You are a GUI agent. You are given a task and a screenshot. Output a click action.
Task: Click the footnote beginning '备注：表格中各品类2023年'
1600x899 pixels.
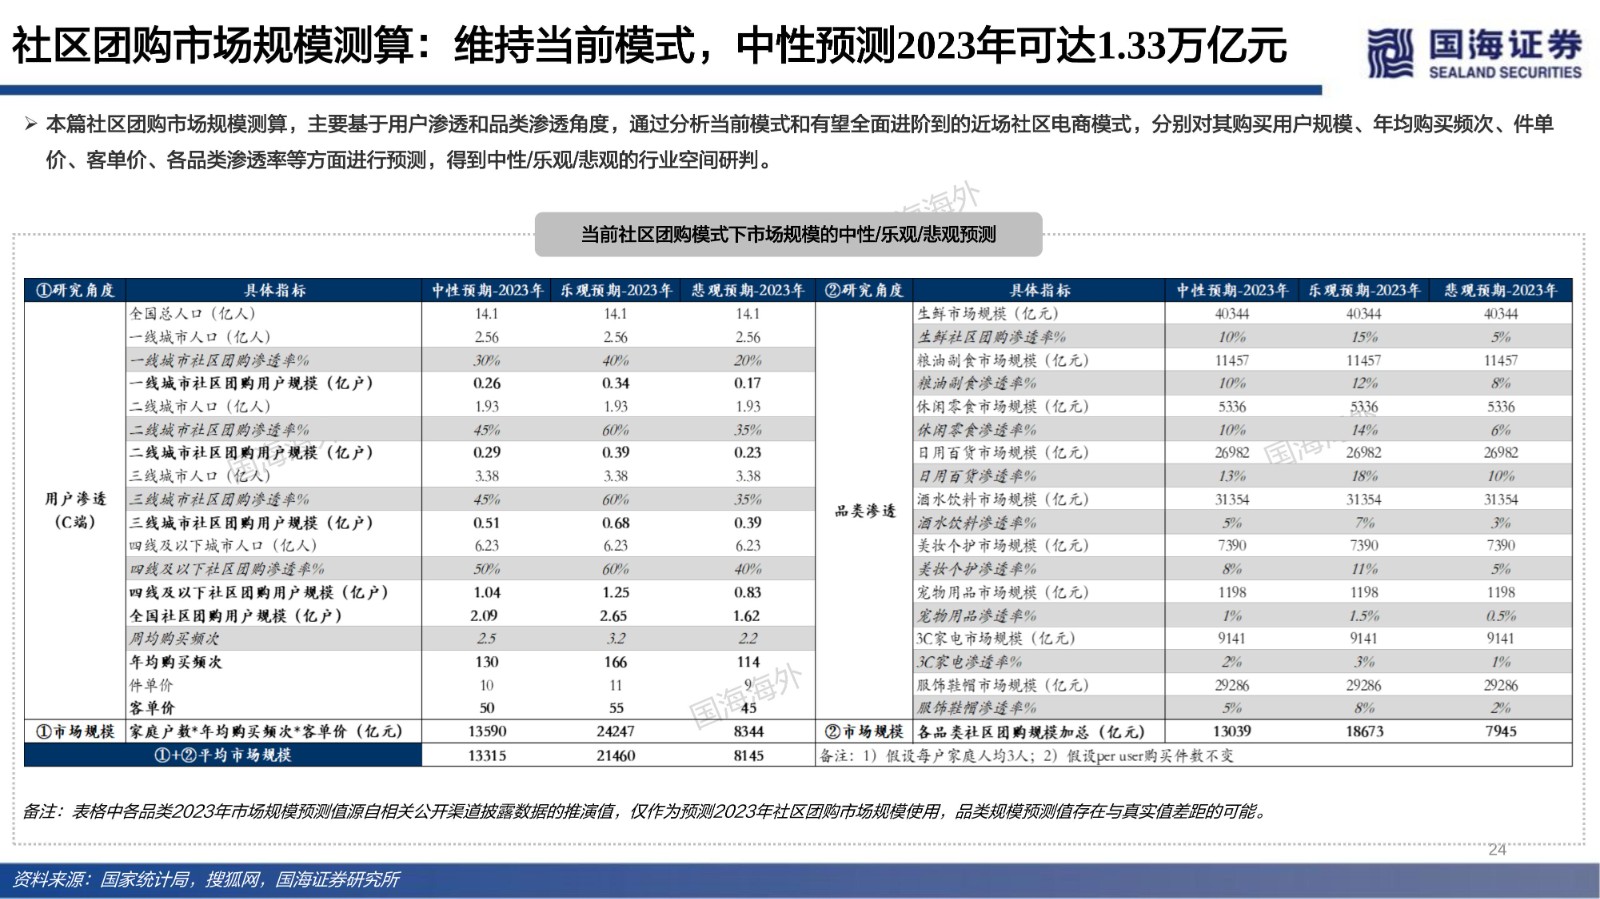tap(646, 811)
